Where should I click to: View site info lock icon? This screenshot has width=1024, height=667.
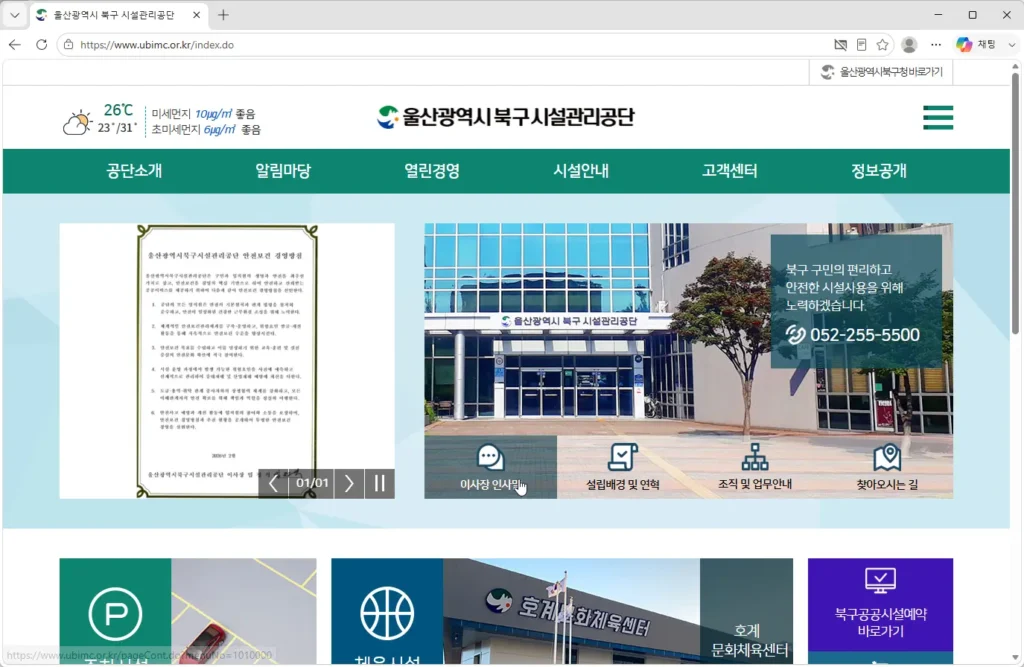69,44
